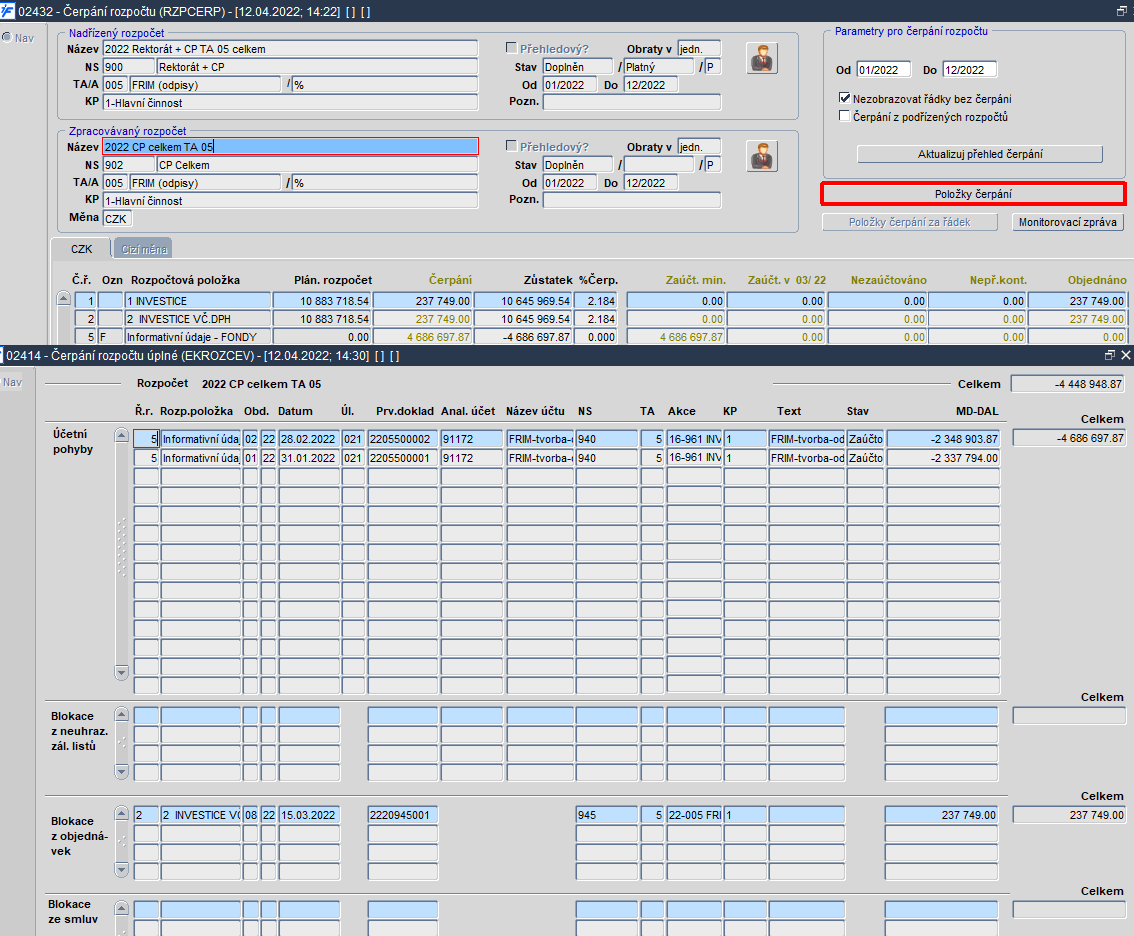Click scroll-up arrow in Účetní pohyby block

click(122, 435)
